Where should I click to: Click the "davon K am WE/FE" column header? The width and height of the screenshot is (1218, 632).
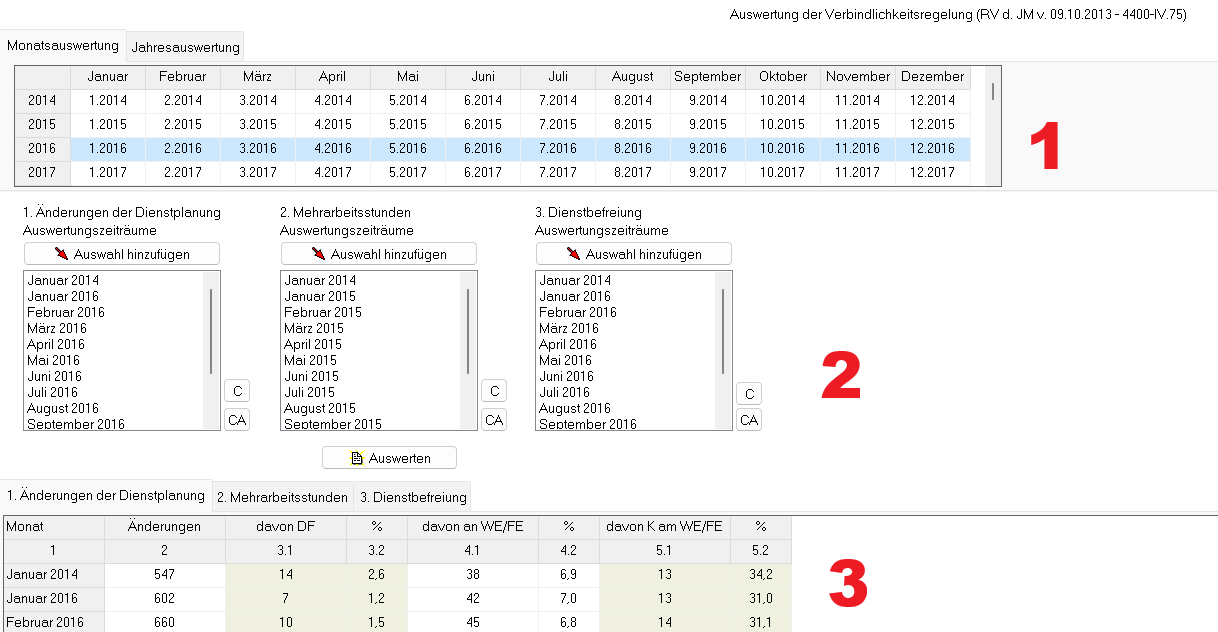(664, 526)
